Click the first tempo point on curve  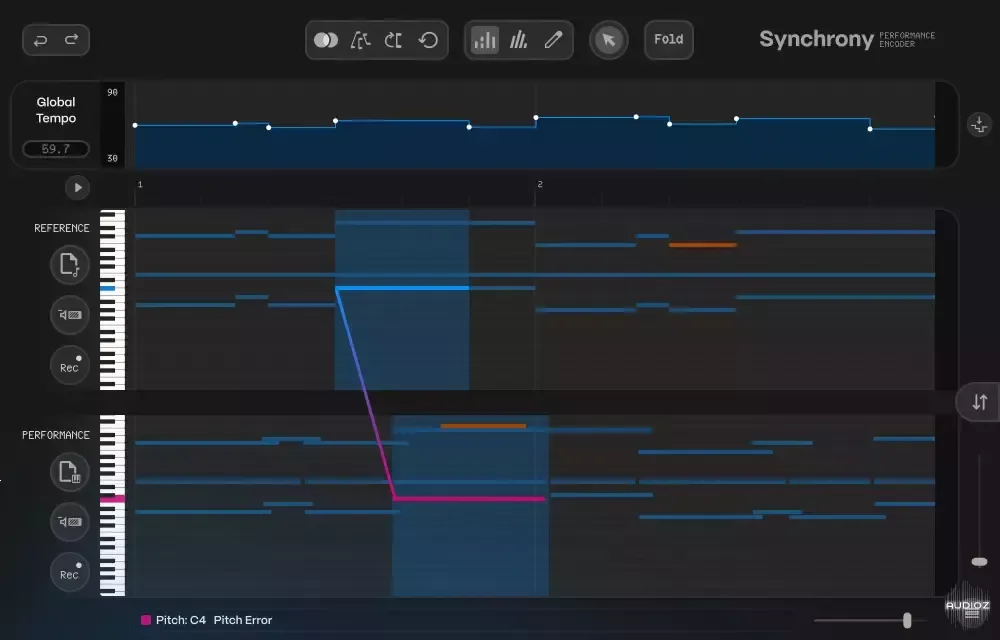click(x=135, y=125)
